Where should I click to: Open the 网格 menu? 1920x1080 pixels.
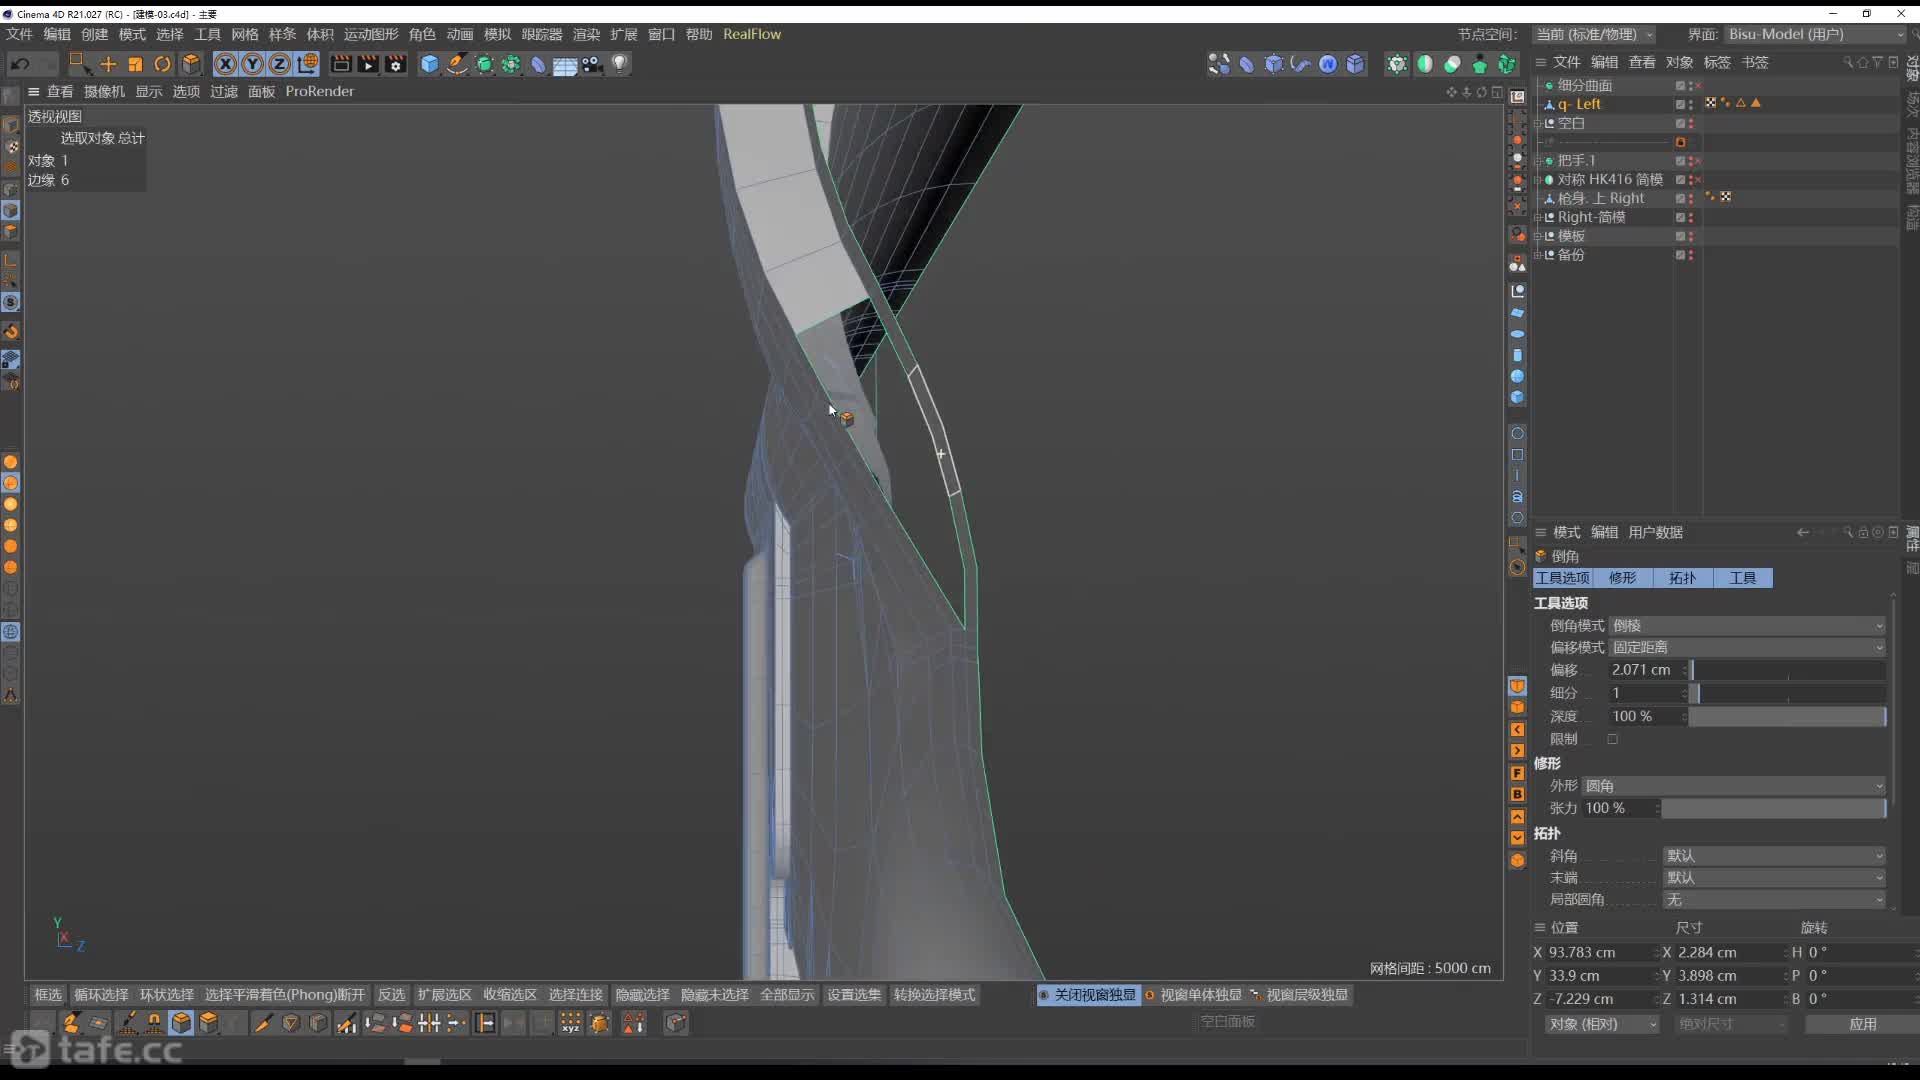[x=245, y=34]
